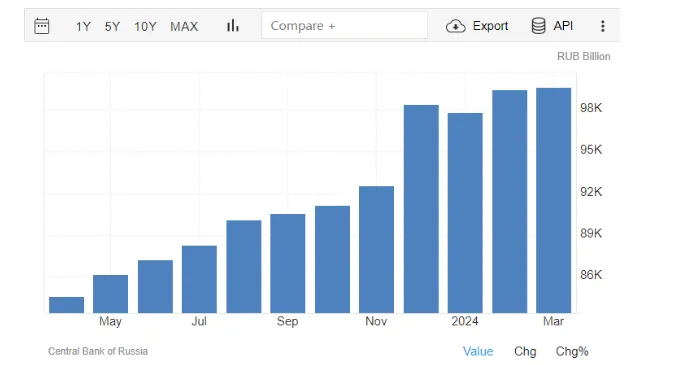Open the calendar date range picker
Viewport: 676px width, 365px height.
pyautogui.click(x=42, y=26)
